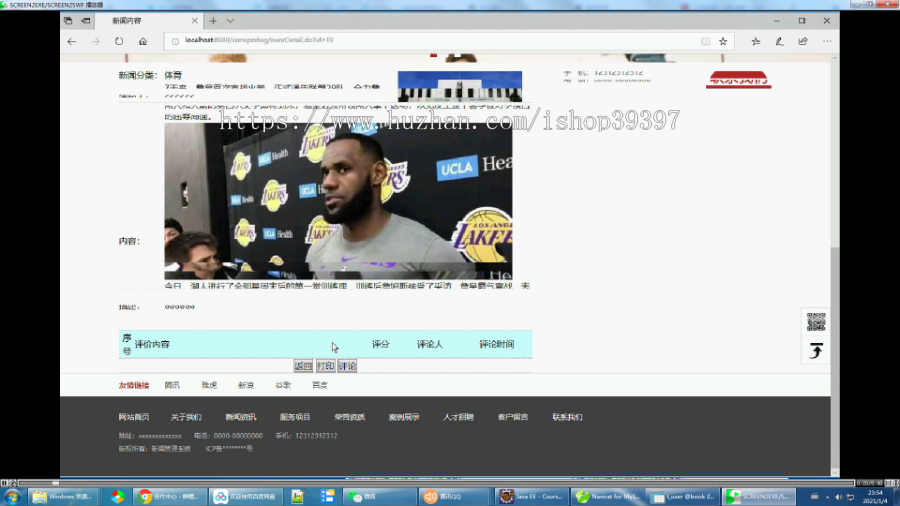Click the add notes pen icon
Viewport: 900px width, 506px height.
click(x=779, y=41)
